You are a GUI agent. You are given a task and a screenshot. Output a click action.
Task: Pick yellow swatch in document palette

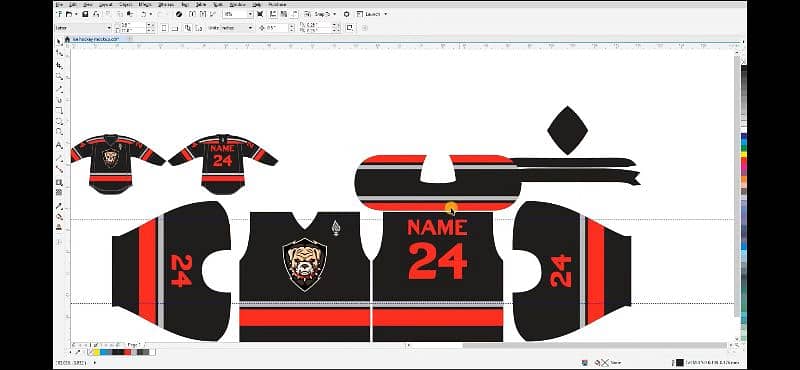click(97, 352)
